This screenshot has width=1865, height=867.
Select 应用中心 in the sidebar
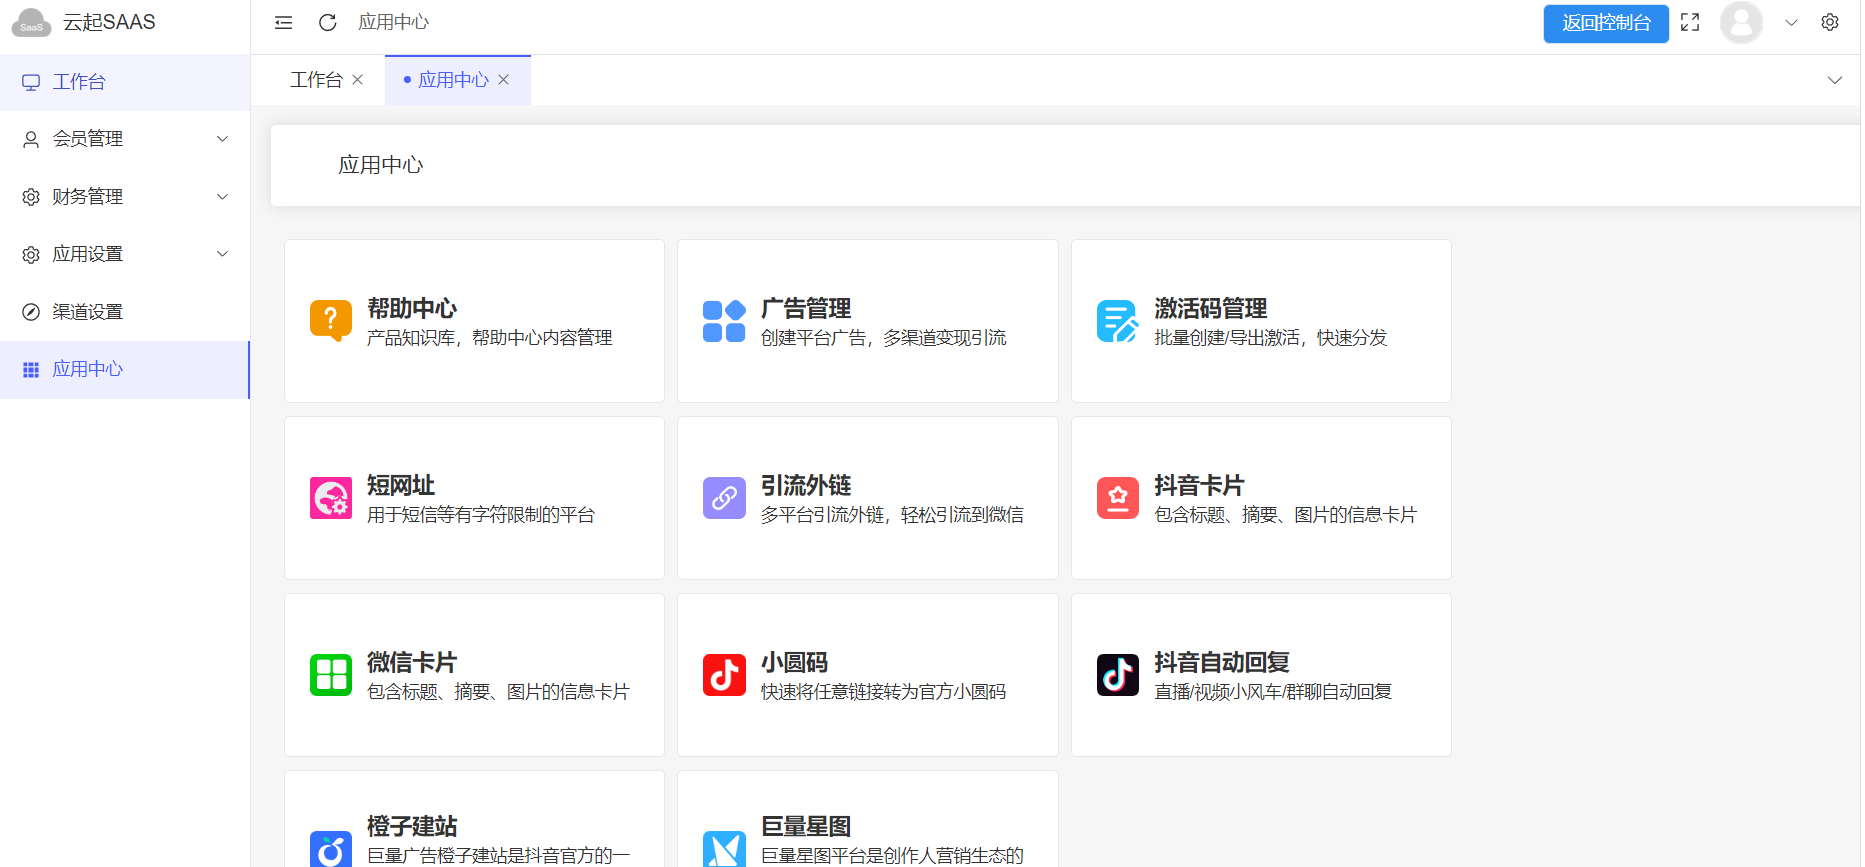point(125,369)
